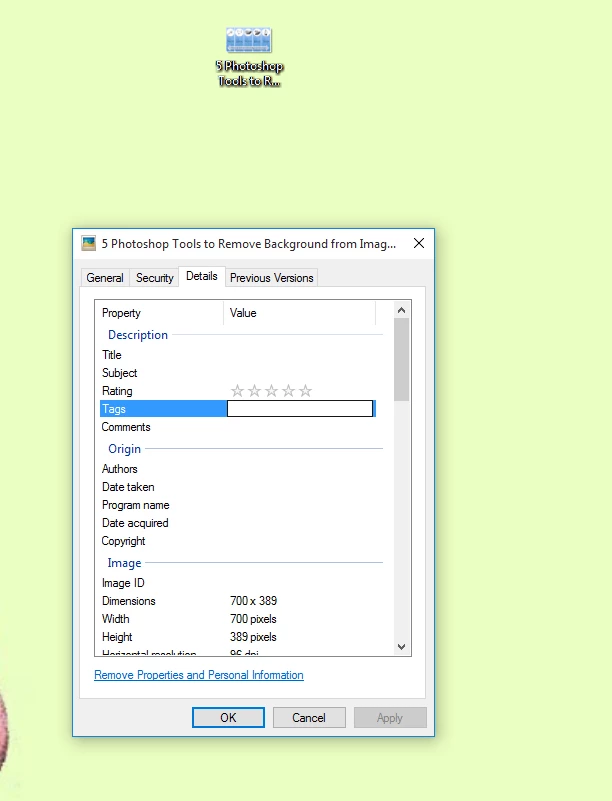Go to the Previous Versions tab
Screen dimensions: 612x801
[271, 277]
